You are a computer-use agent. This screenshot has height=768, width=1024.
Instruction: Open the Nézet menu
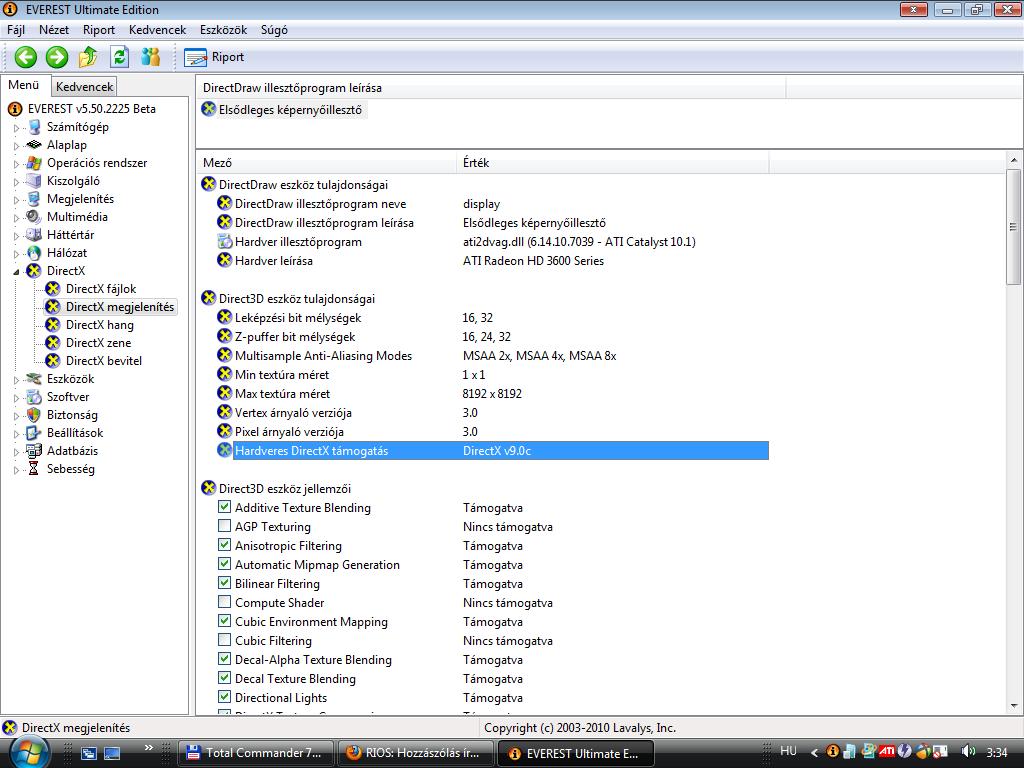point(54,30)
